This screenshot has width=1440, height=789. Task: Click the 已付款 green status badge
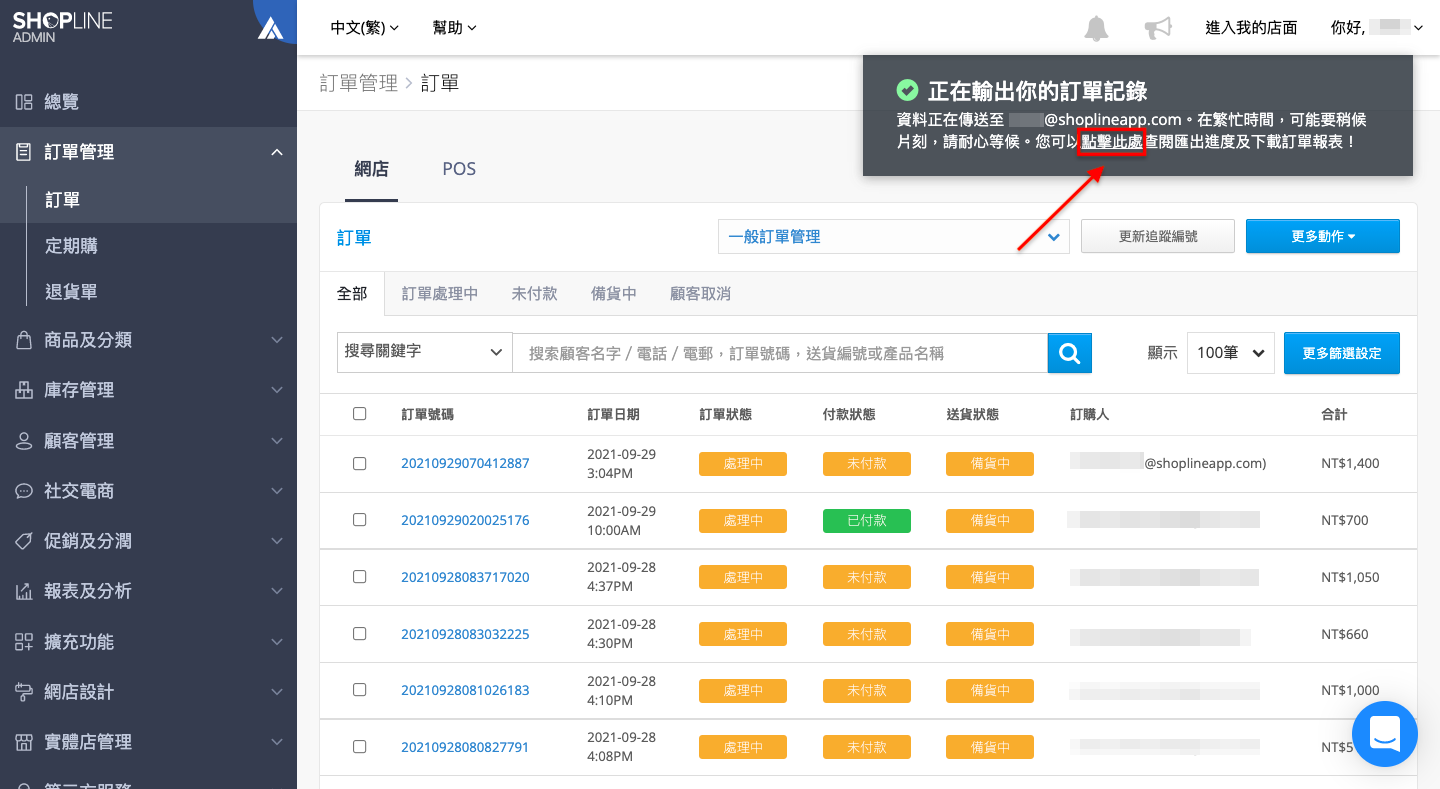click(867, 520)
